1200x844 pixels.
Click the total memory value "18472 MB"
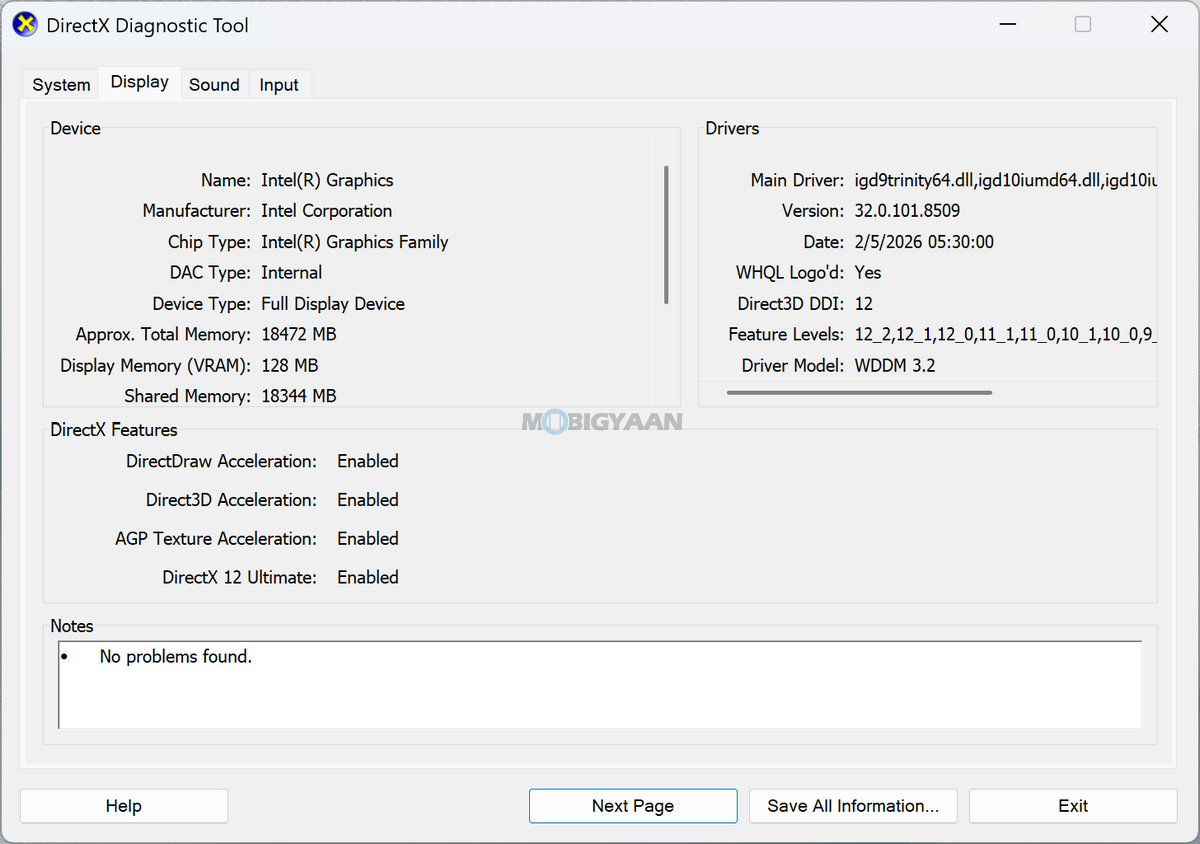pyautogui.click(x=299, y=335)
